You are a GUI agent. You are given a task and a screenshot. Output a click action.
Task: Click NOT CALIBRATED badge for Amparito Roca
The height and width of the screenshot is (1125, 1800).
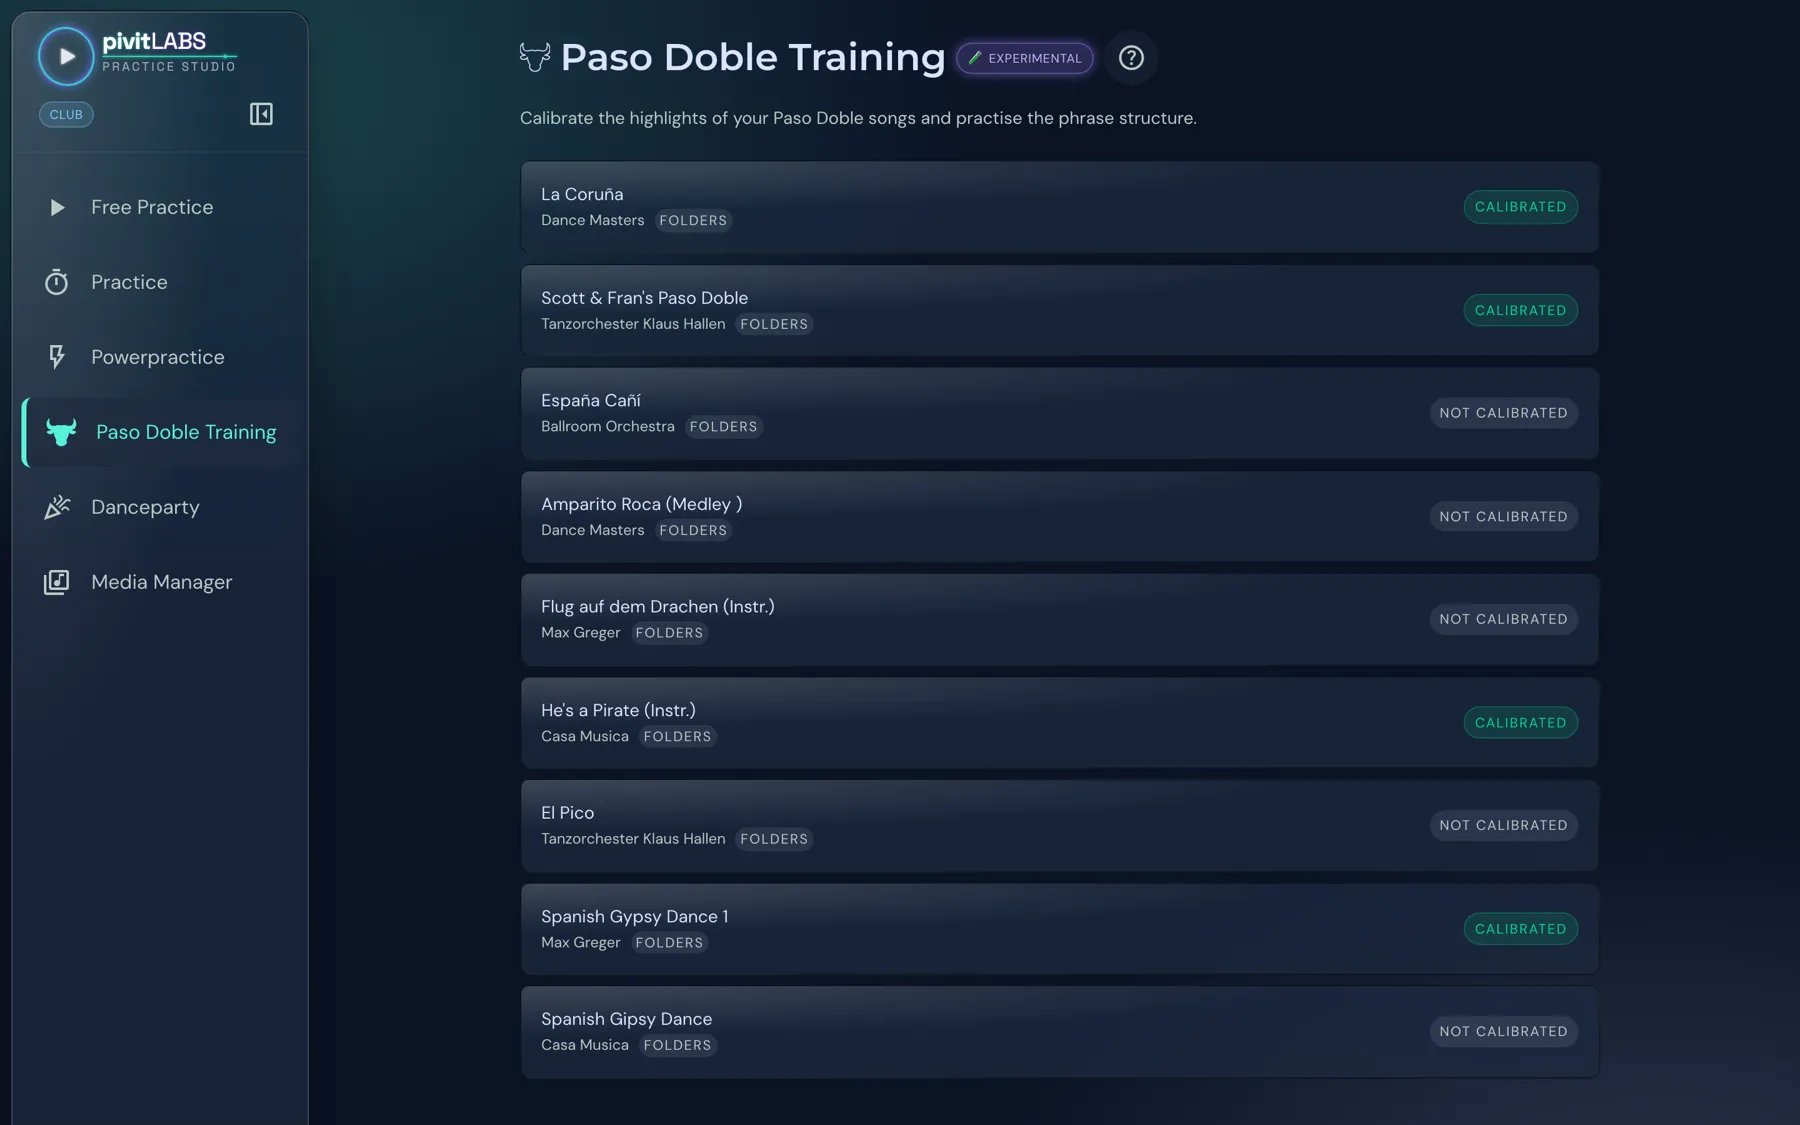click(1503, 516)
